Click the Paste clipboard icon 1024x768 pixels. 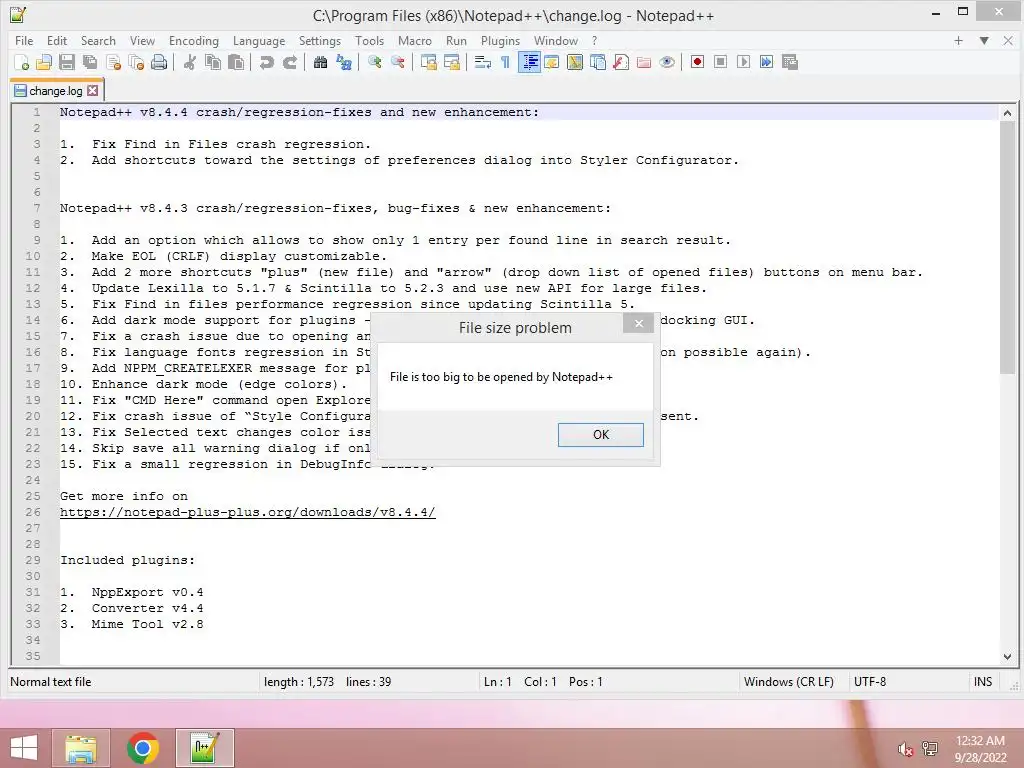tap(236, 62)
